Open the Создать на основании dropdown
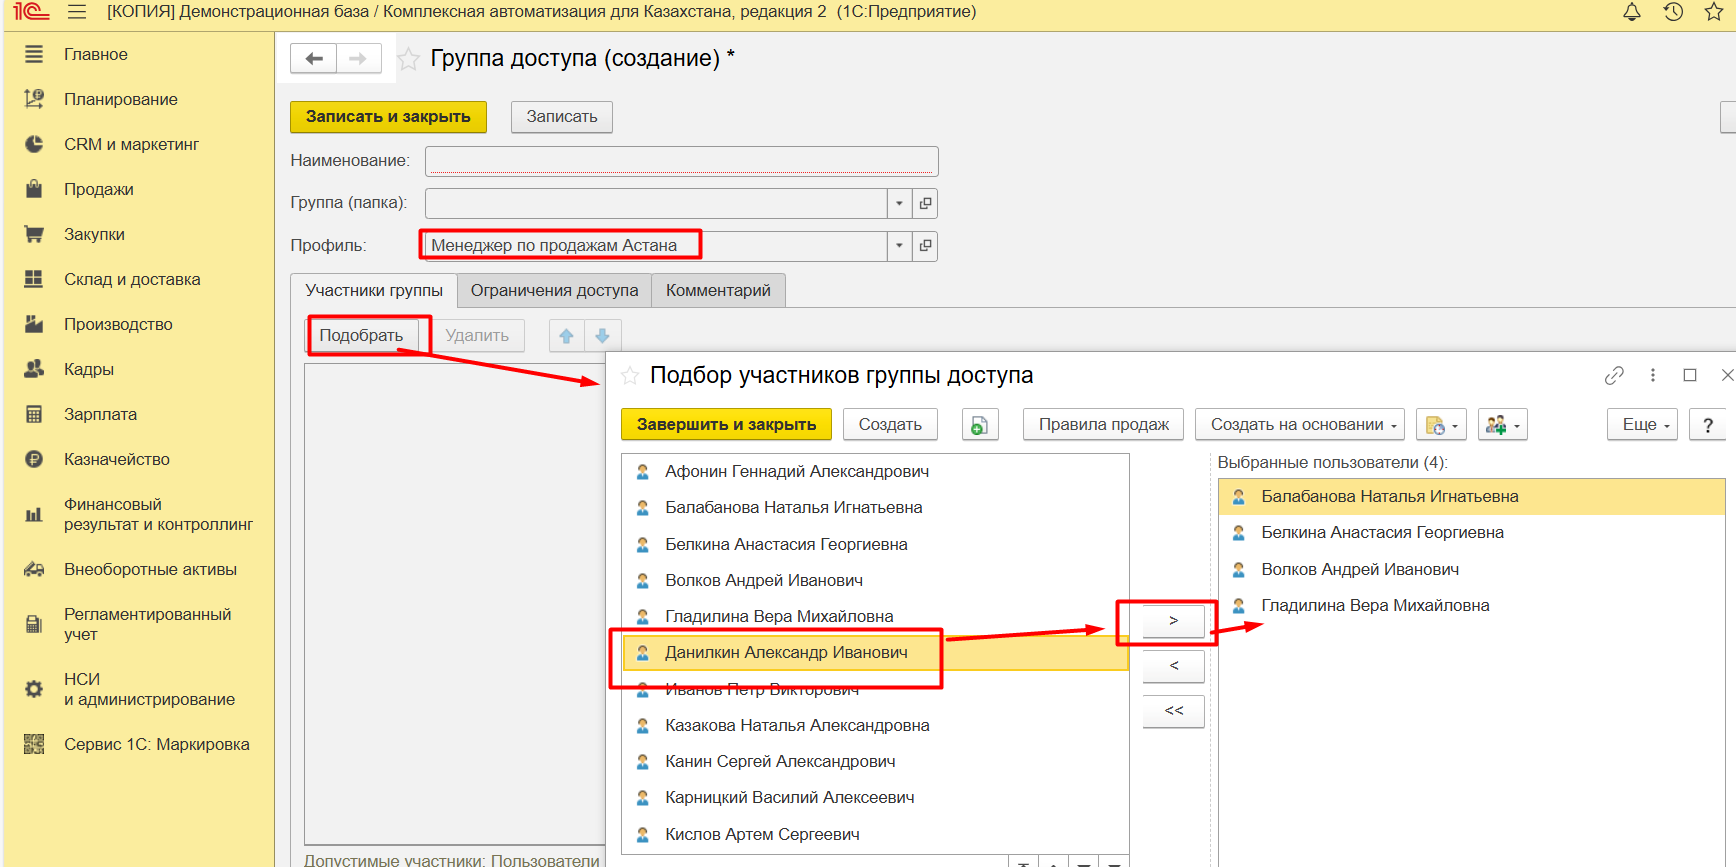The height and width of the screenshot is (867, 1736). coord(1302,425)
